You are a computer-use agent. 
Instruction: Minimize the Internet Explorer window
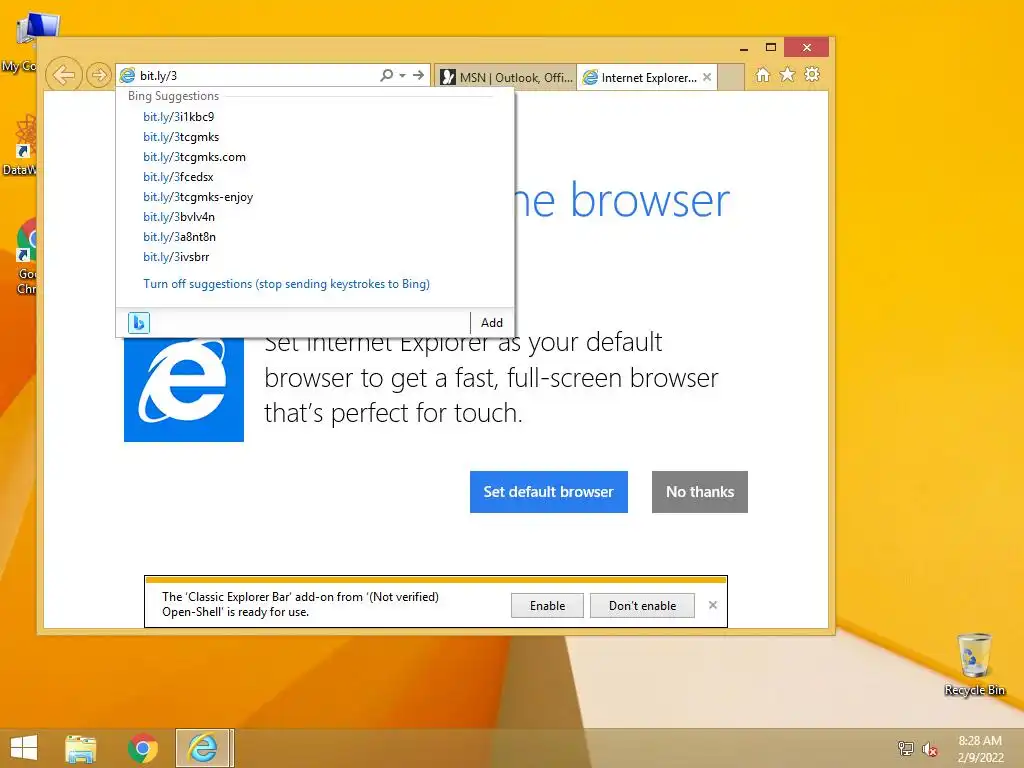(x=744, y=48)
